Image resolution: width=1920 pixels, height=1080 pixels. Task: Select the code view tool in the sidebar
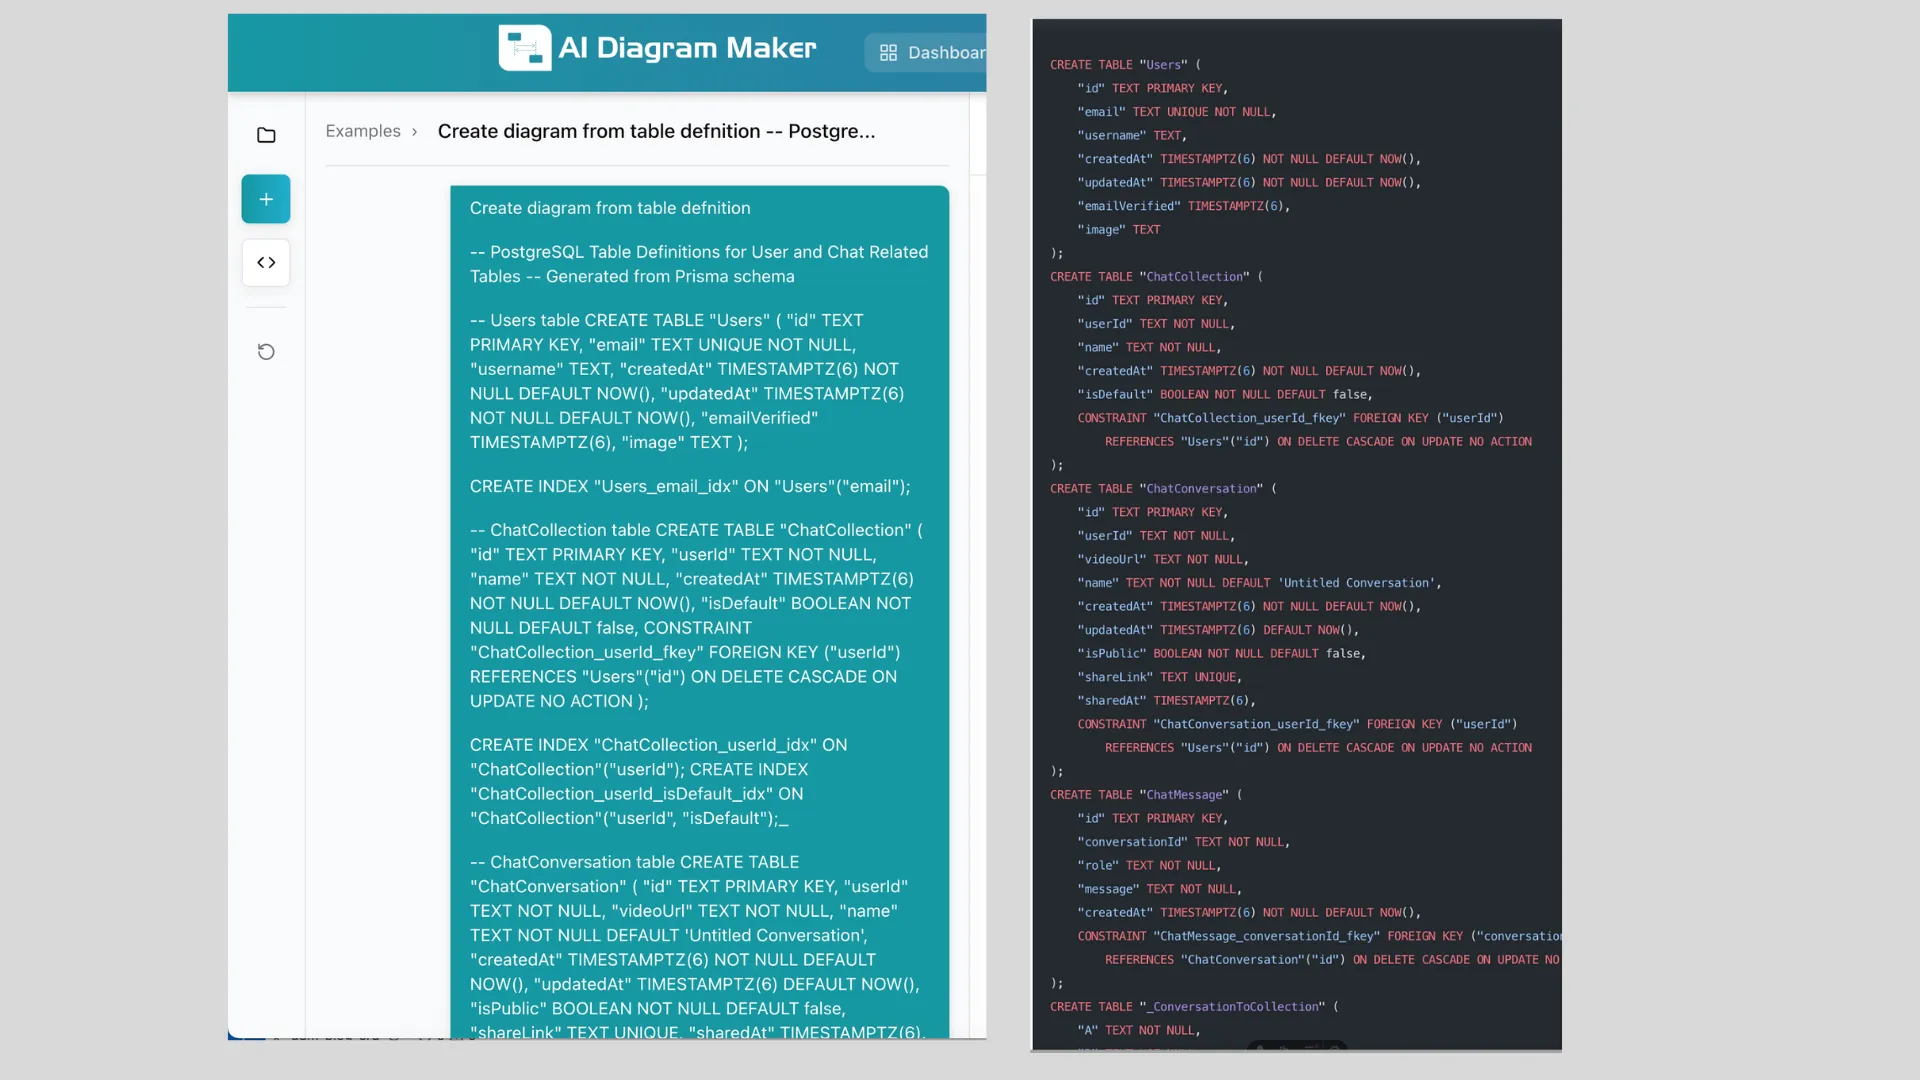(x=265, y=262)
